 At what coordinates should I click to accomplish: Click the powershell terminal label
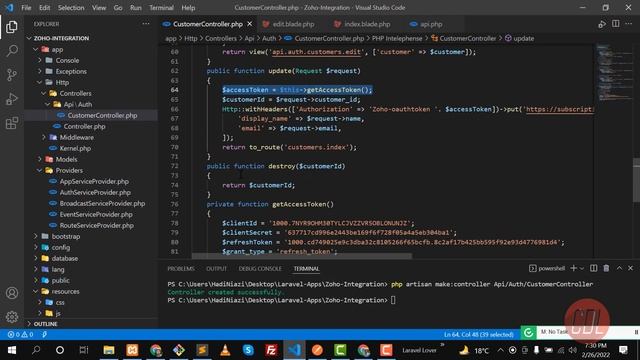click(x=551, y=268)
